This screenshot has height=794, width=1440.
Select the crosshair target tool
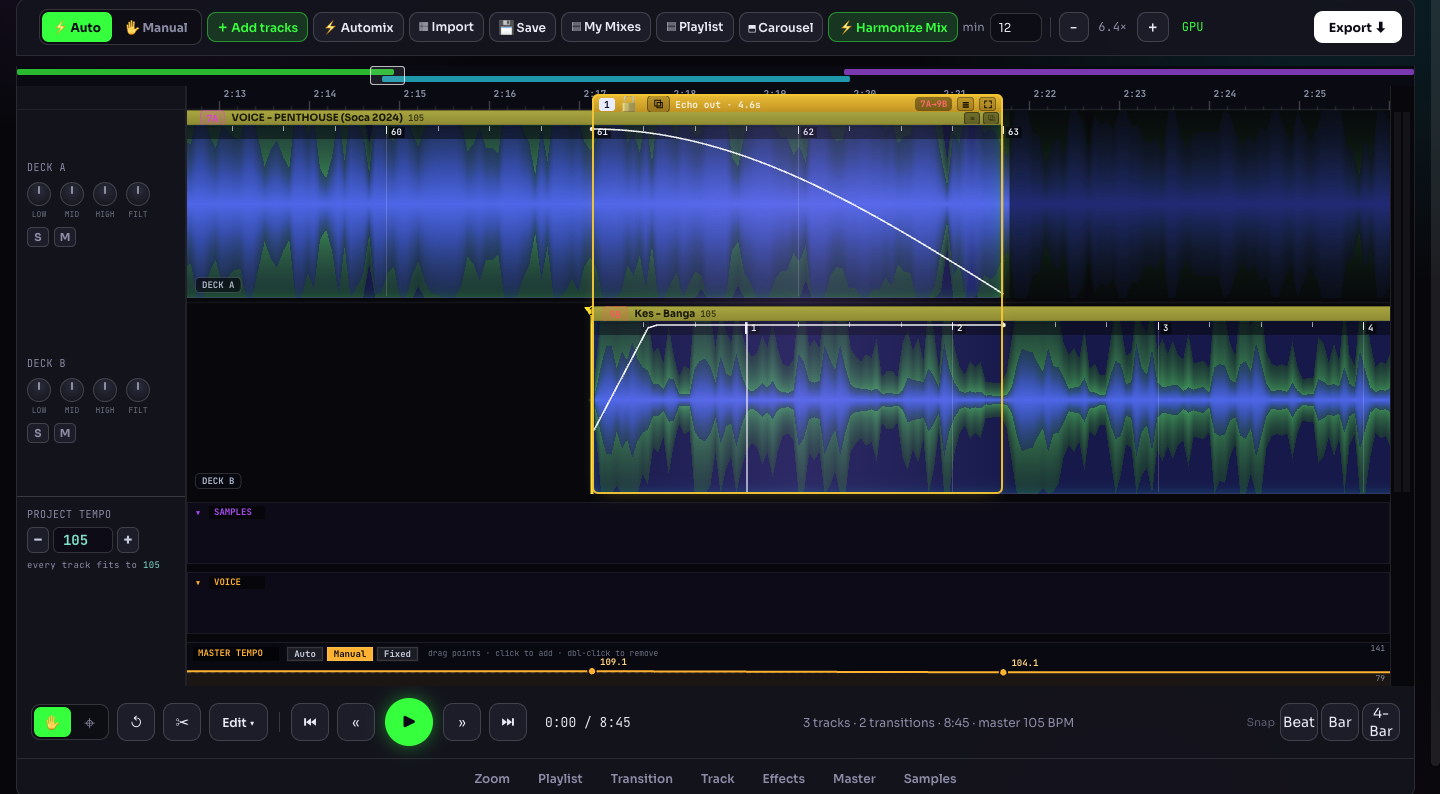[x=90, y=722]
